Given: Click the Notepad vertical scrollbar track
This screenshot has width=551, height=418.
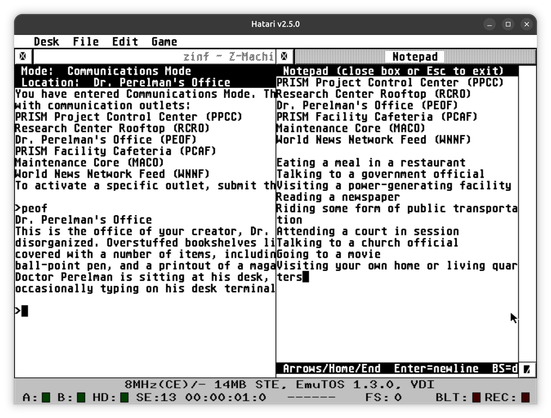Looking at the screenshot, I should pos(527,214).
